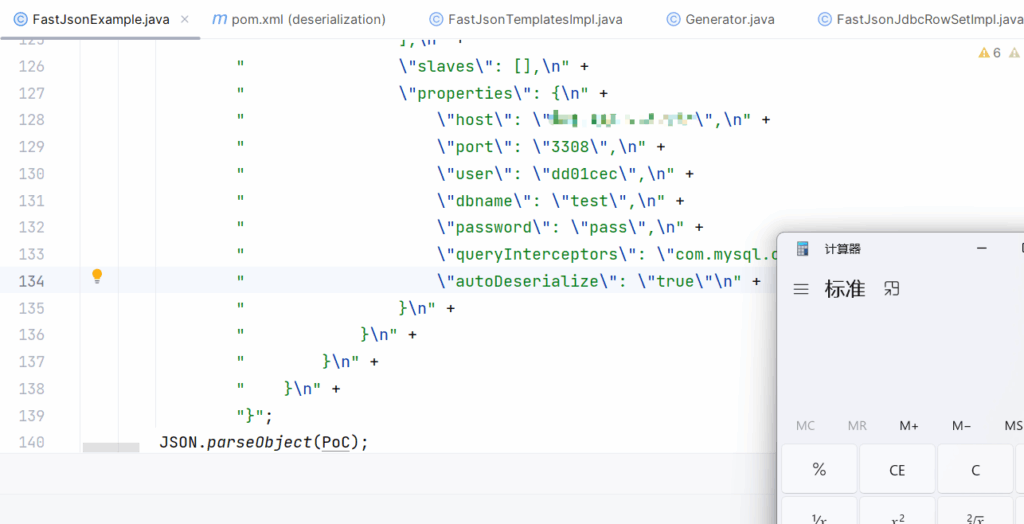Viewport: 1024px width, 524px height.
Task: Minimize the calculator window
Action: point(983,249)
